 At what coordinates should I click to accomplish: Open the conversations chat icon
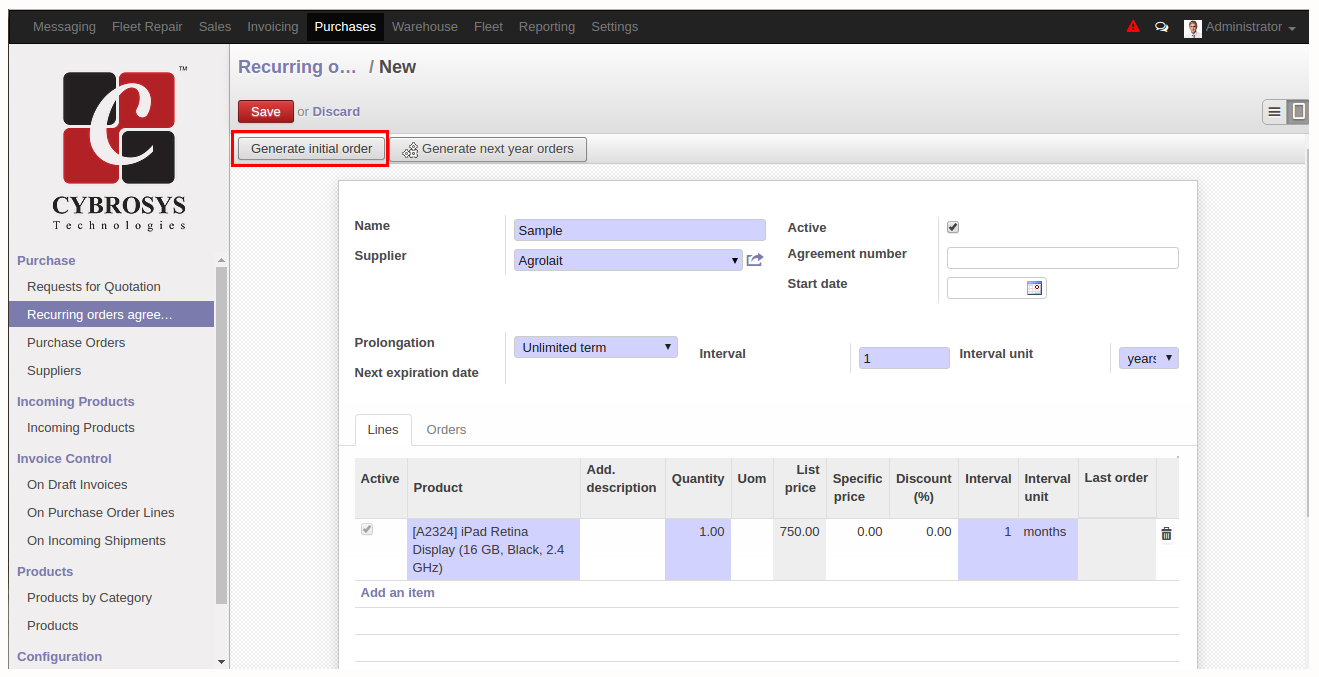[x=1161, y=27]
